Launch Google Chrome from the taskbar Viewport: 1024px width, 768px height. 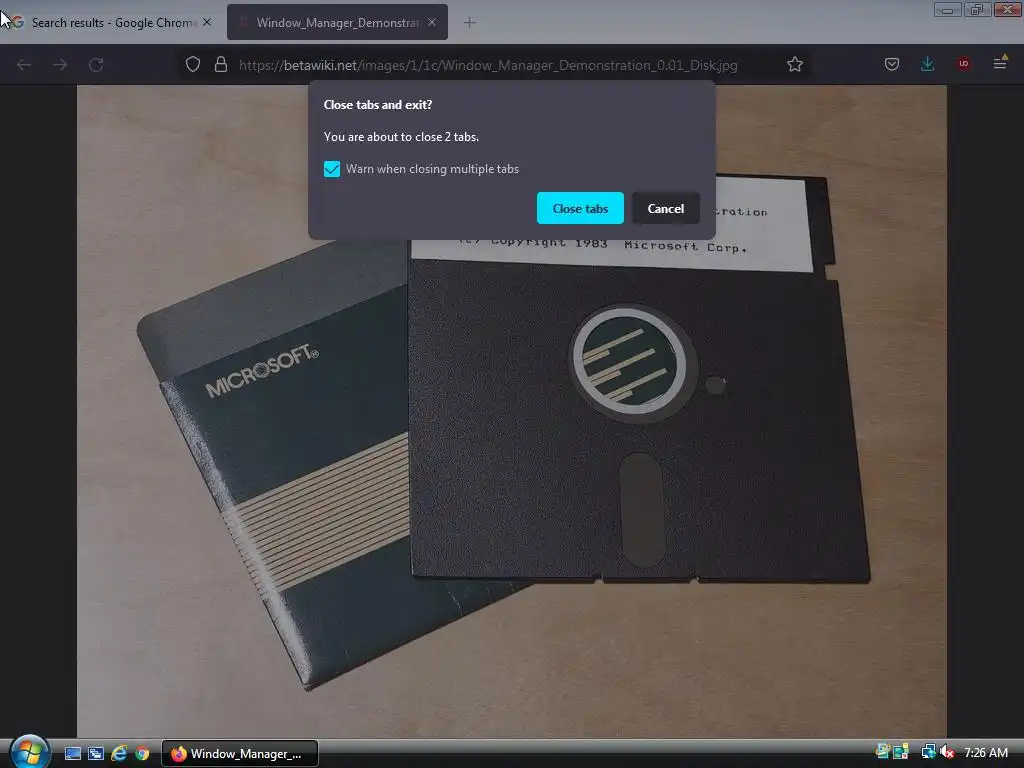point(142,754)
